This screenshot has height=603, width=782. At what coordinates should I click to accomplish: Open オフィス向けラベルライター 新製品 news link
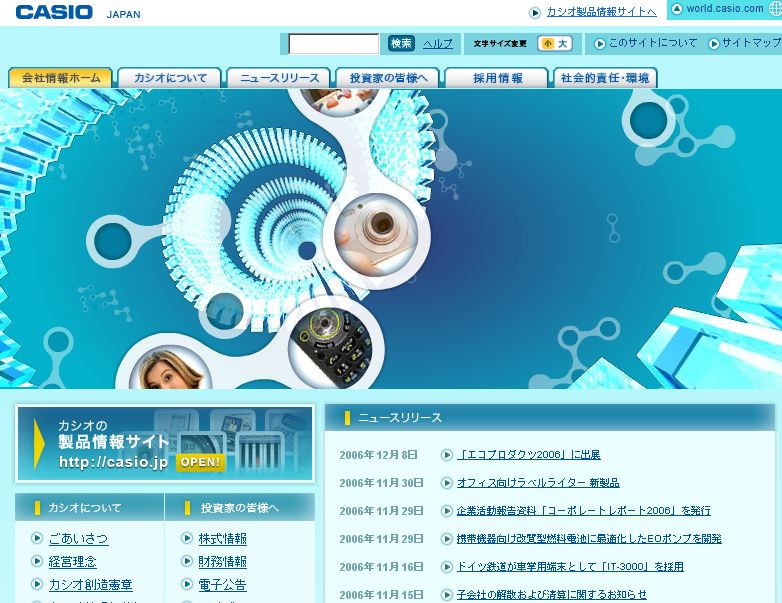click(x=538, y=483)
